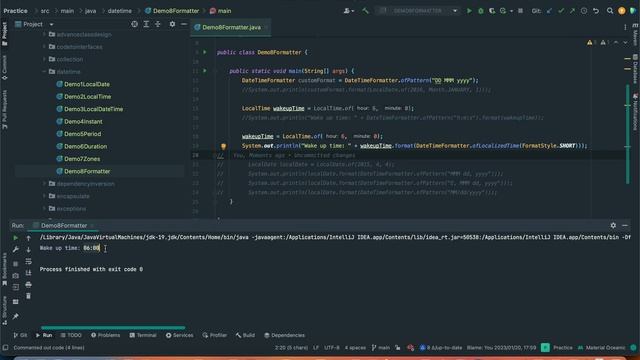Change UTF-8 file encoding in status bar

click(331, 348)
